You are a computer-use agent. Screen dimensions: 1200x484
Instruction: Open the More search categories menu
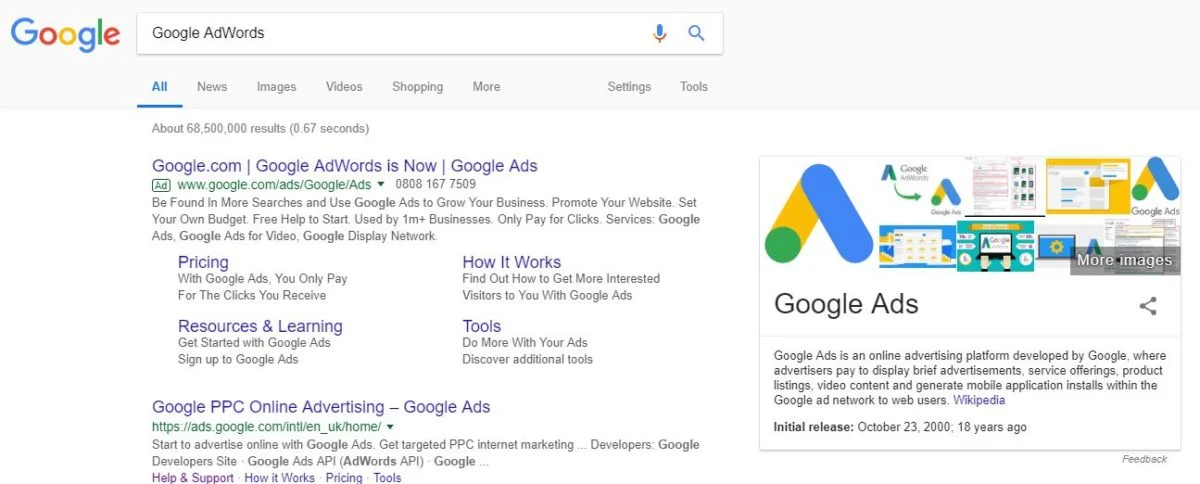(x=487, y=87)
